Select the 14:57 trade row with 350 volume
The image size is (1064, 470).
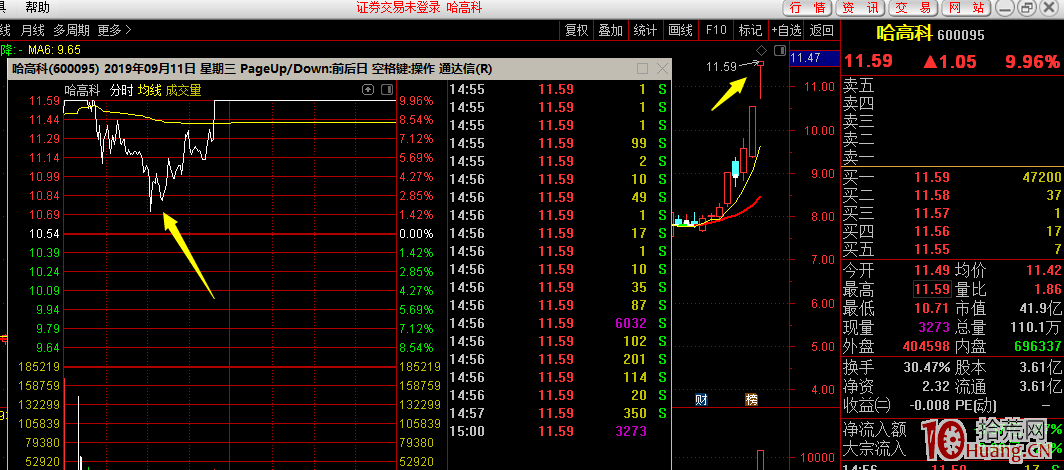(559, 413)
